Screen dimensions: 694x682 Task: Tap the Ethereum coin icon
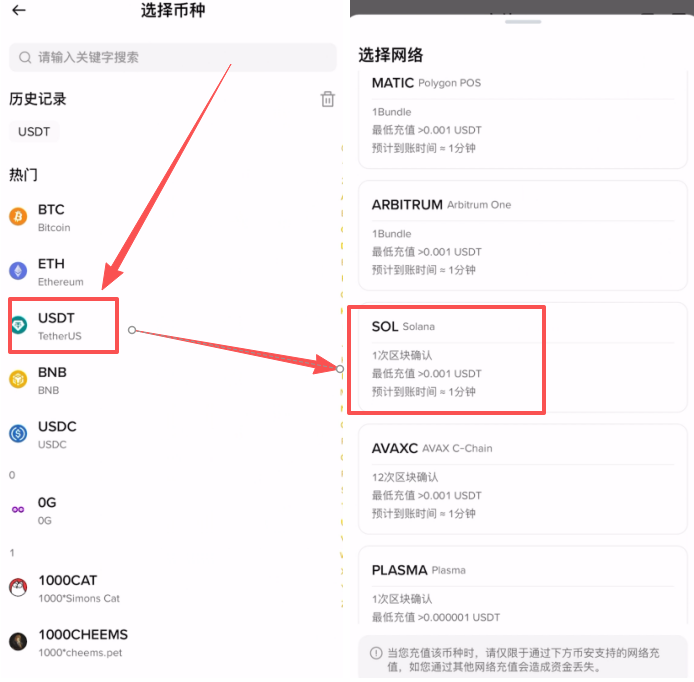tap(18, 271)
